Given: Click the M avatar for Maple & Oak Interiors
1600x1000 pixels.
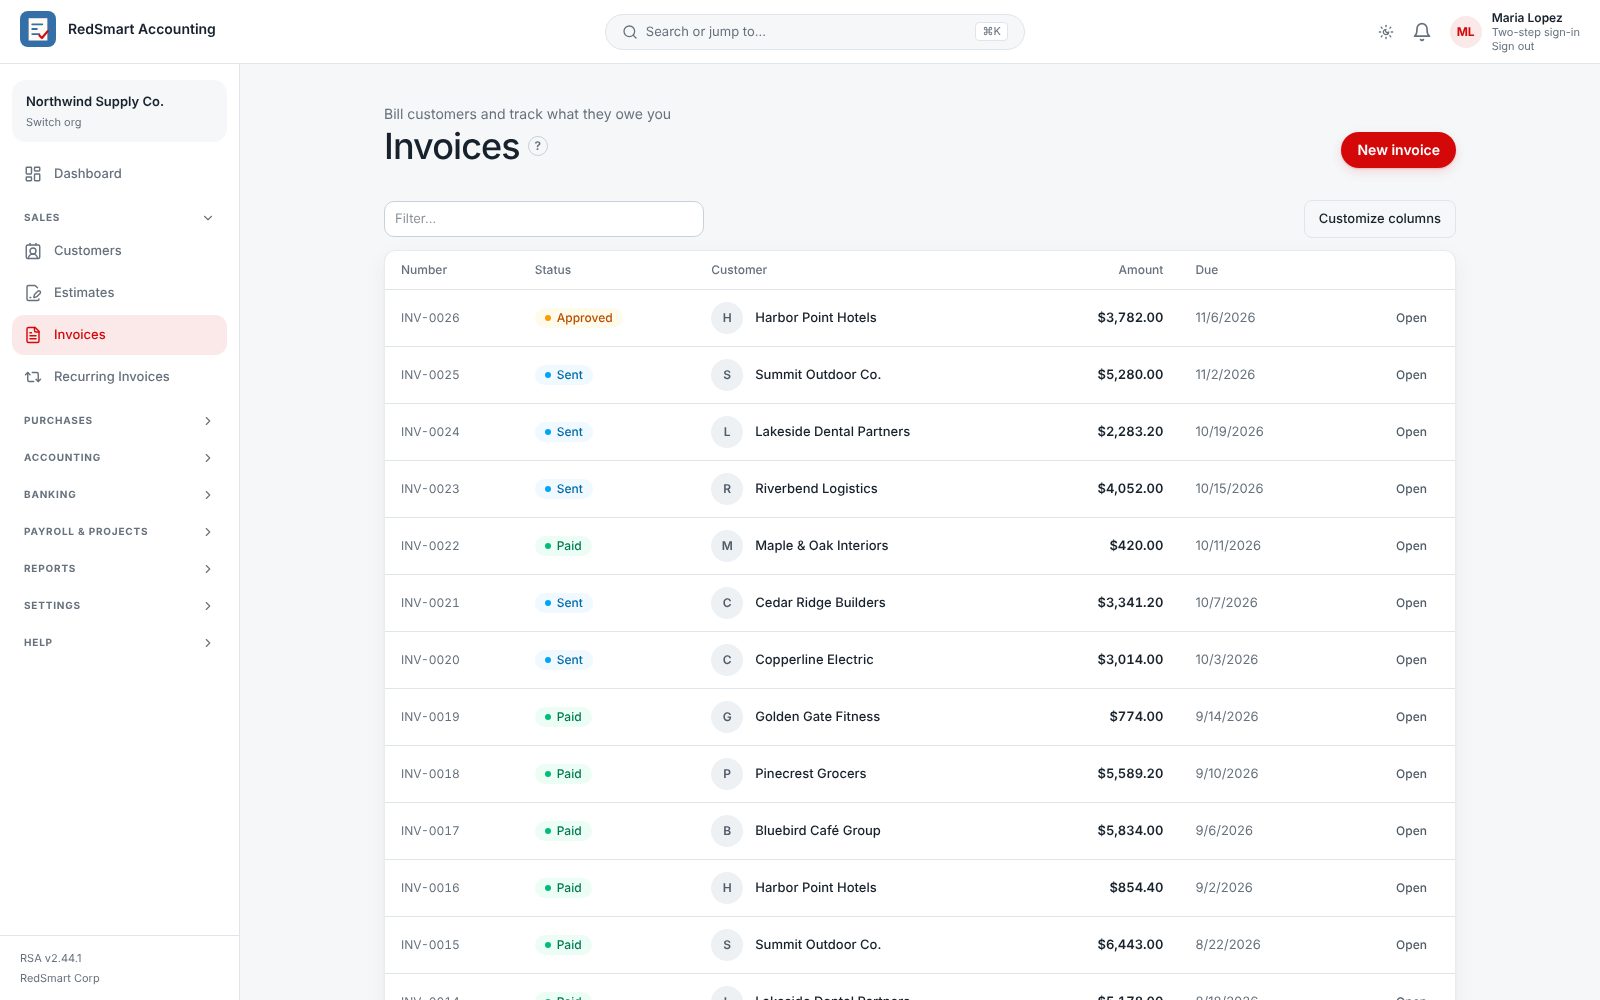Looking at the screenshot, I should click(727, 546).
